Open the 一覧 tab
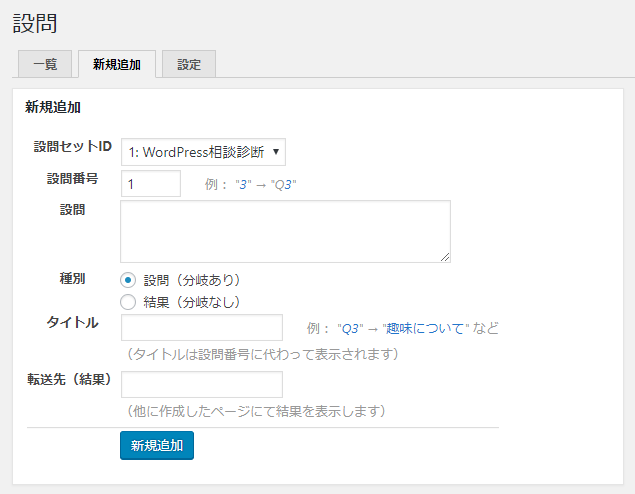 (x=45, y=64)
